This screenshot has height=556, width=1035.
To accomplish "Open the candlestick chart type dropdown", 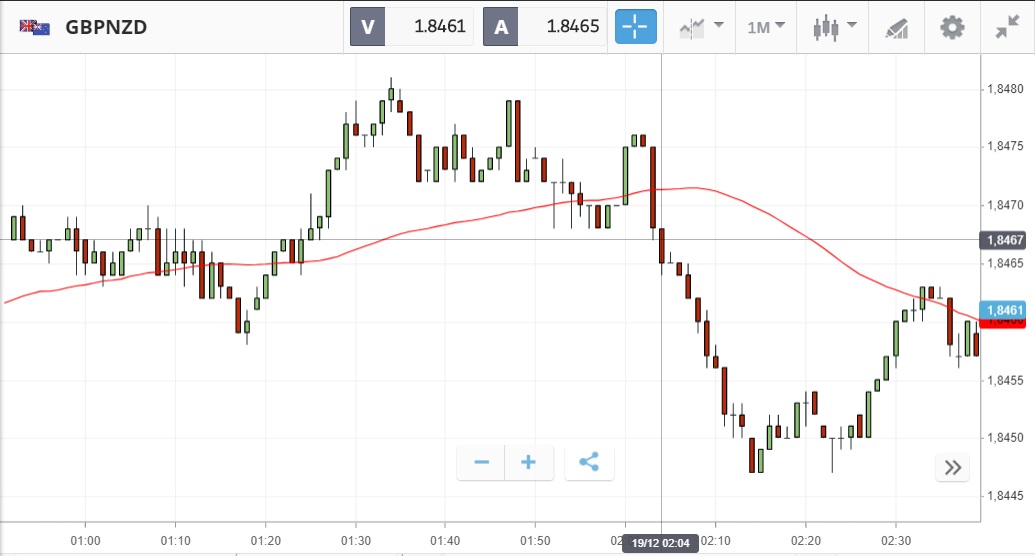I will pyautogui.click(x=835, y=27).
